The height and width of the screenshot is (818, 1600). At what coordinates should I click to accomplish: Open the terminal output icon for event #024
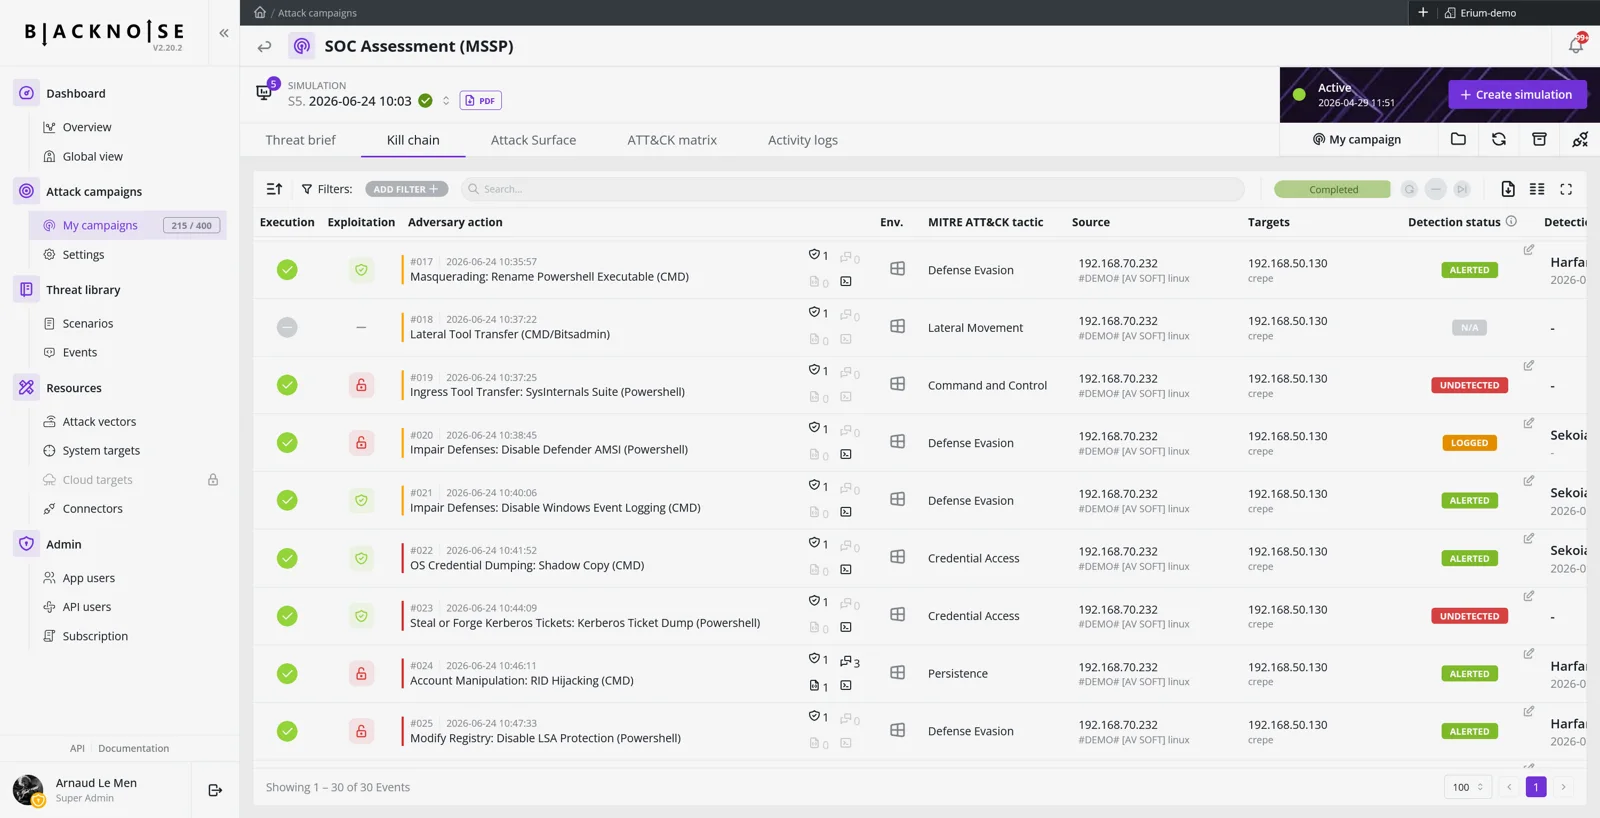pyautogui.click(x=846, y=686)
